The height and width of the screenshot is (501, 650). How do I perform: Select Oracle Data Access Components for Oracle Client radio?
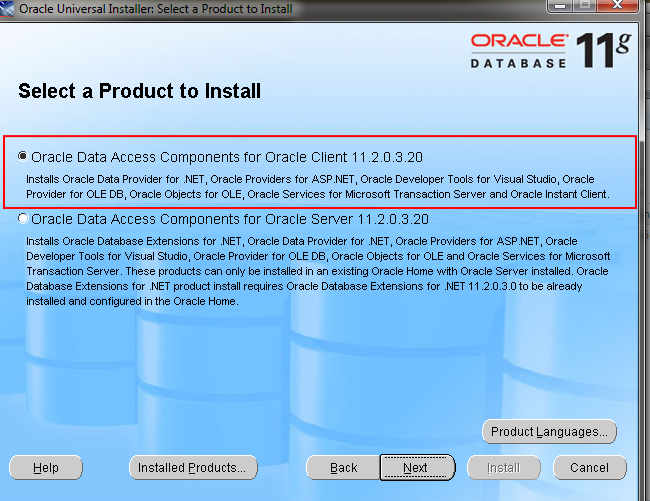(23, 156)
